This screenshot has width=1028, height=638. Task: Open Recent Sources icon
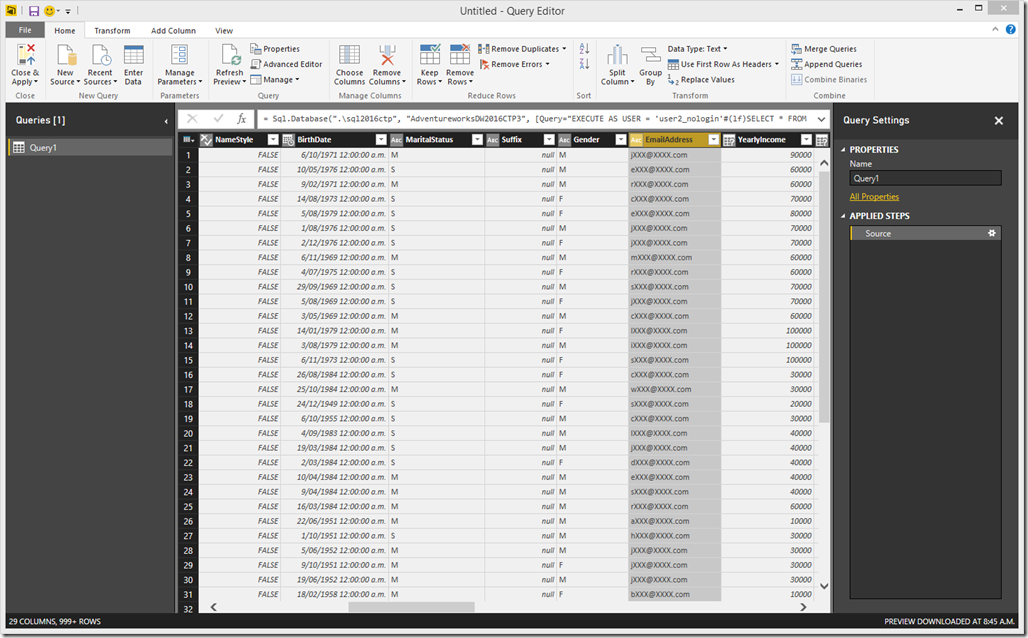point(100,56)
